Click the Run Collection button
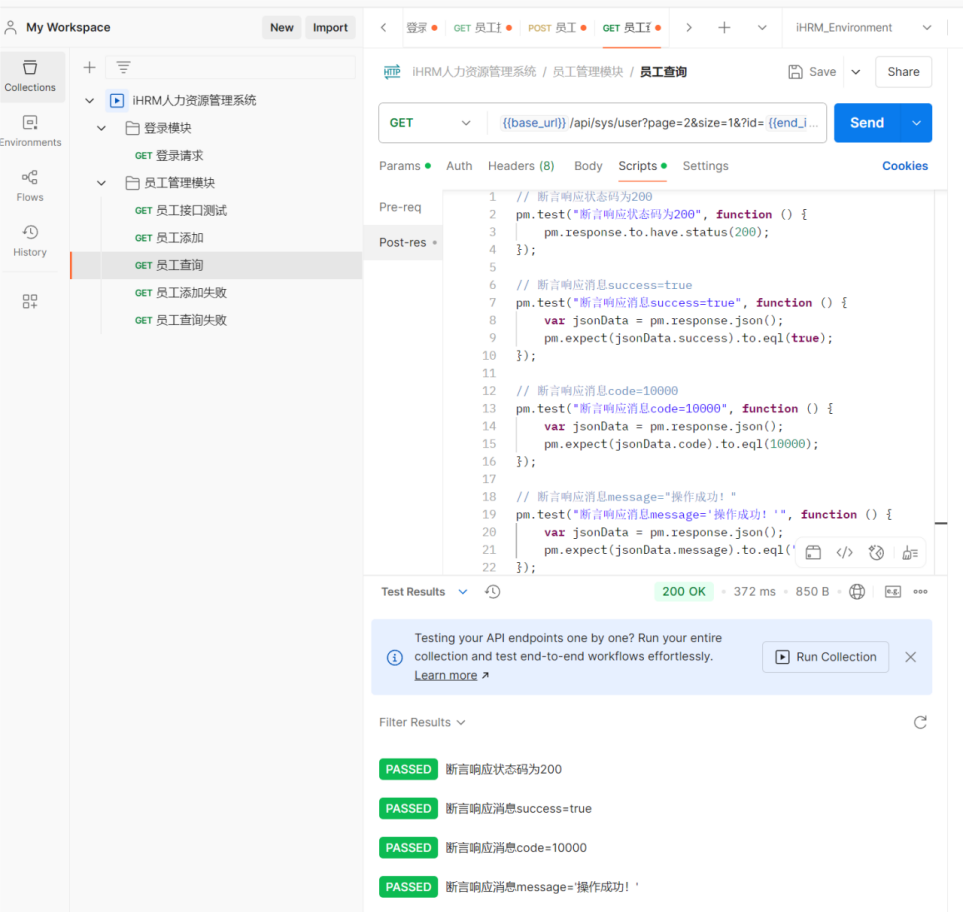 pos(826,657)
